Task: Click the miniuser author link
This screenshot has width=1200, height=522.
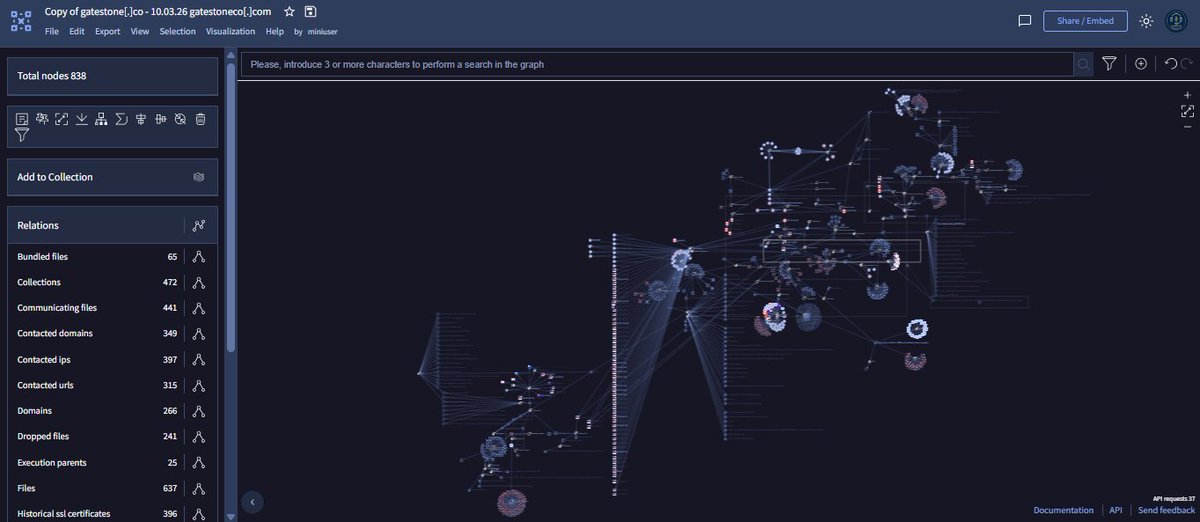Action: (x=325, y=32)
